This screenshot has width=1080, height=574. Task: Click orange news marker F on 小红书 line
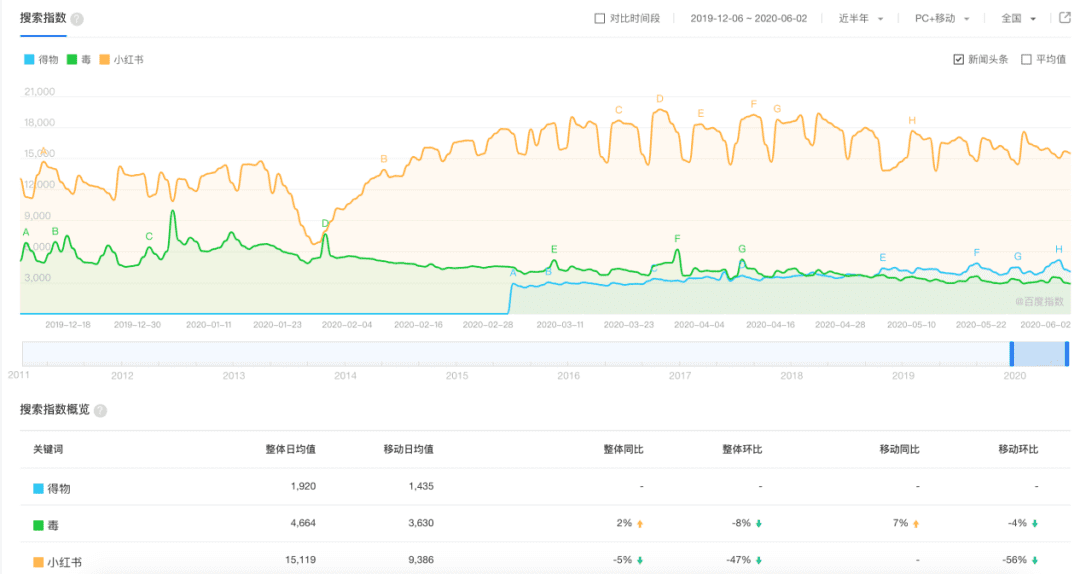coord(754,104)
